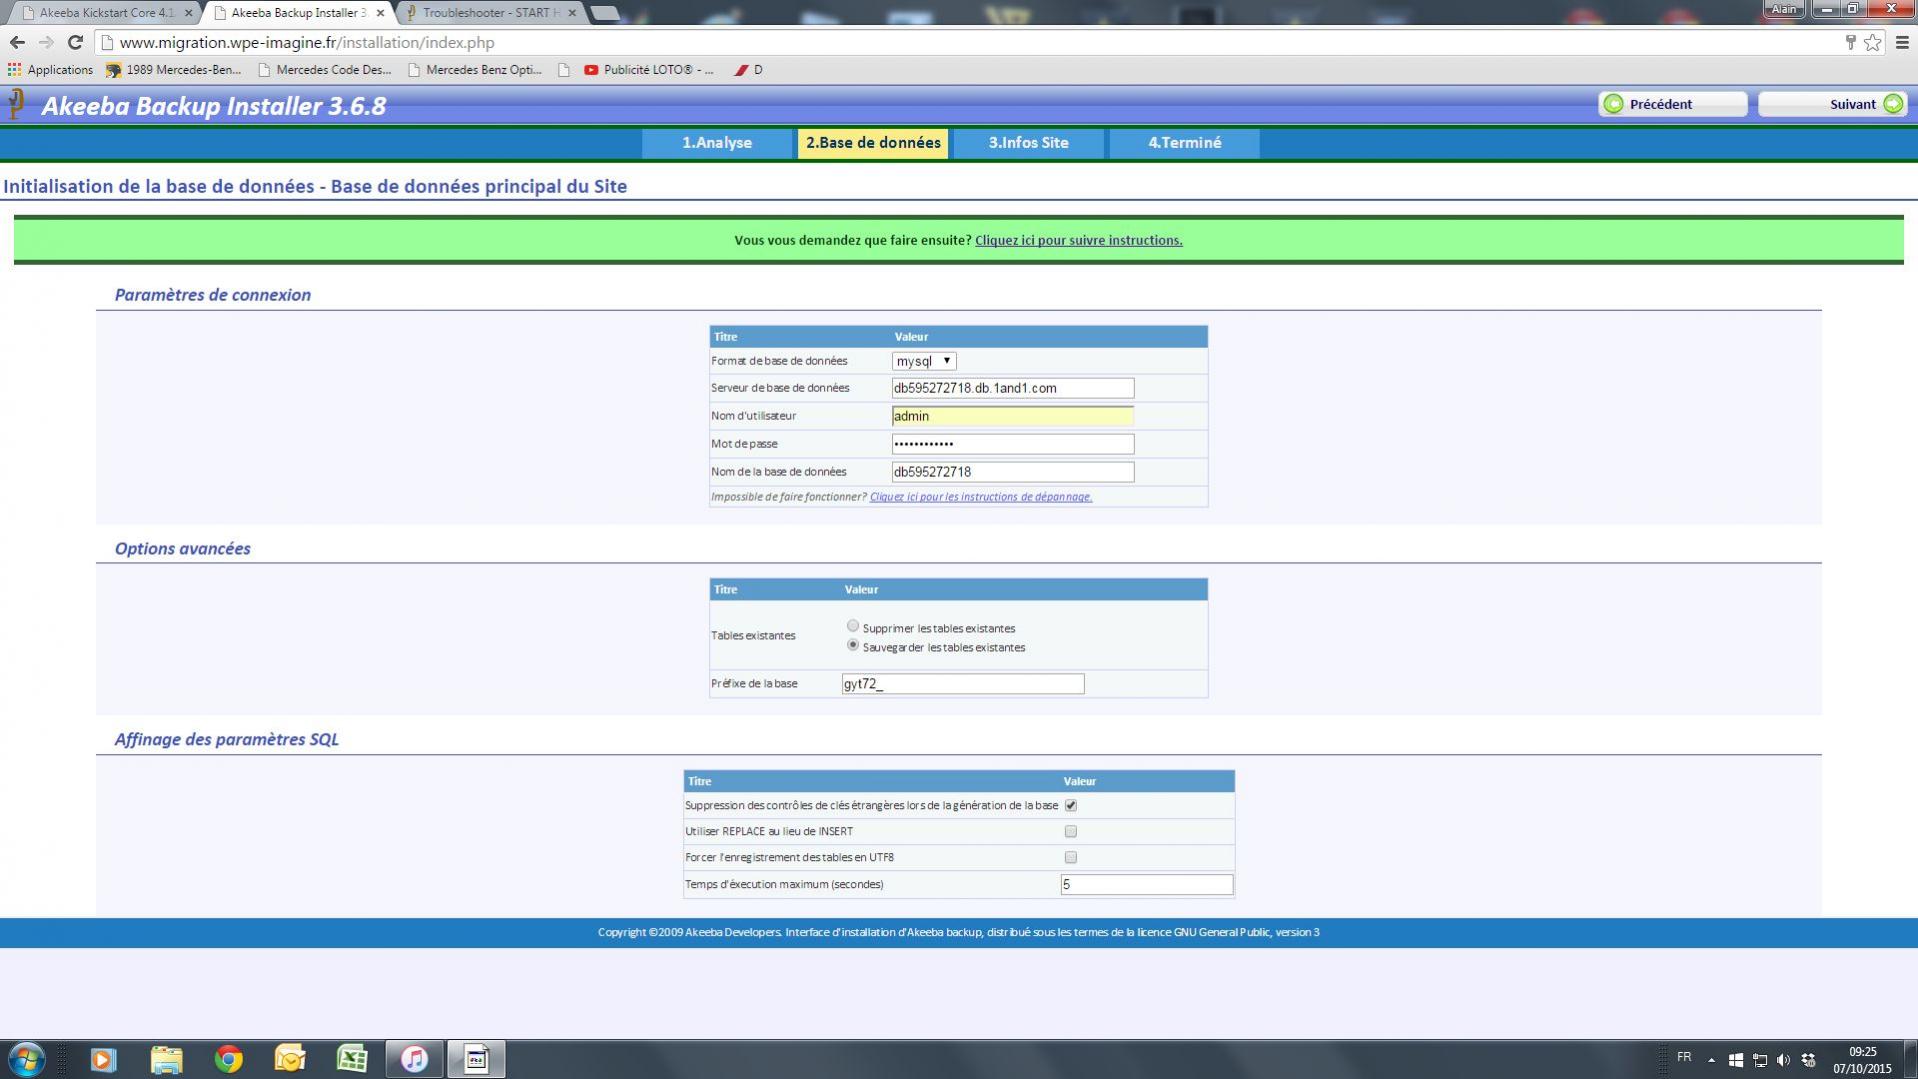Open Windows Explorer from the taskbar
The width and height of the screenshot is (1918, 1079).
coord(166,1059)
